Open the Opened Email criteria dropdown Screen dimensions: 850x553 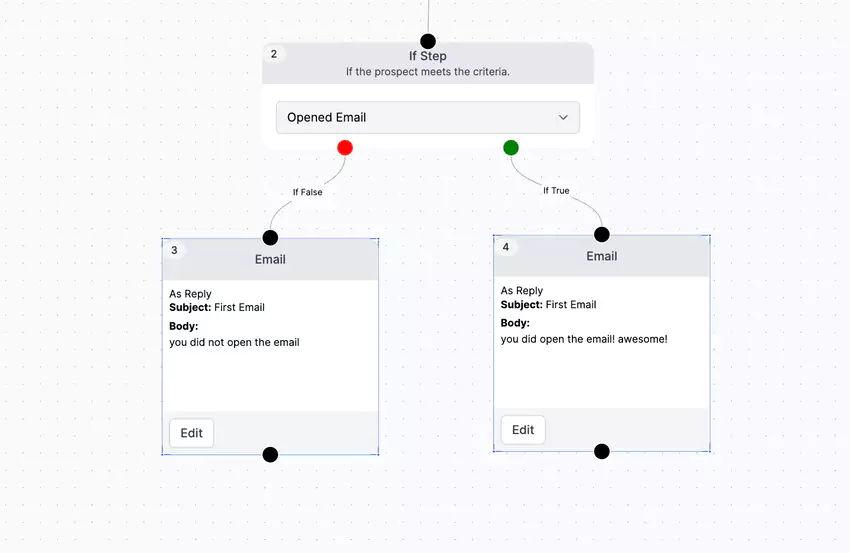tap(428, 118)
